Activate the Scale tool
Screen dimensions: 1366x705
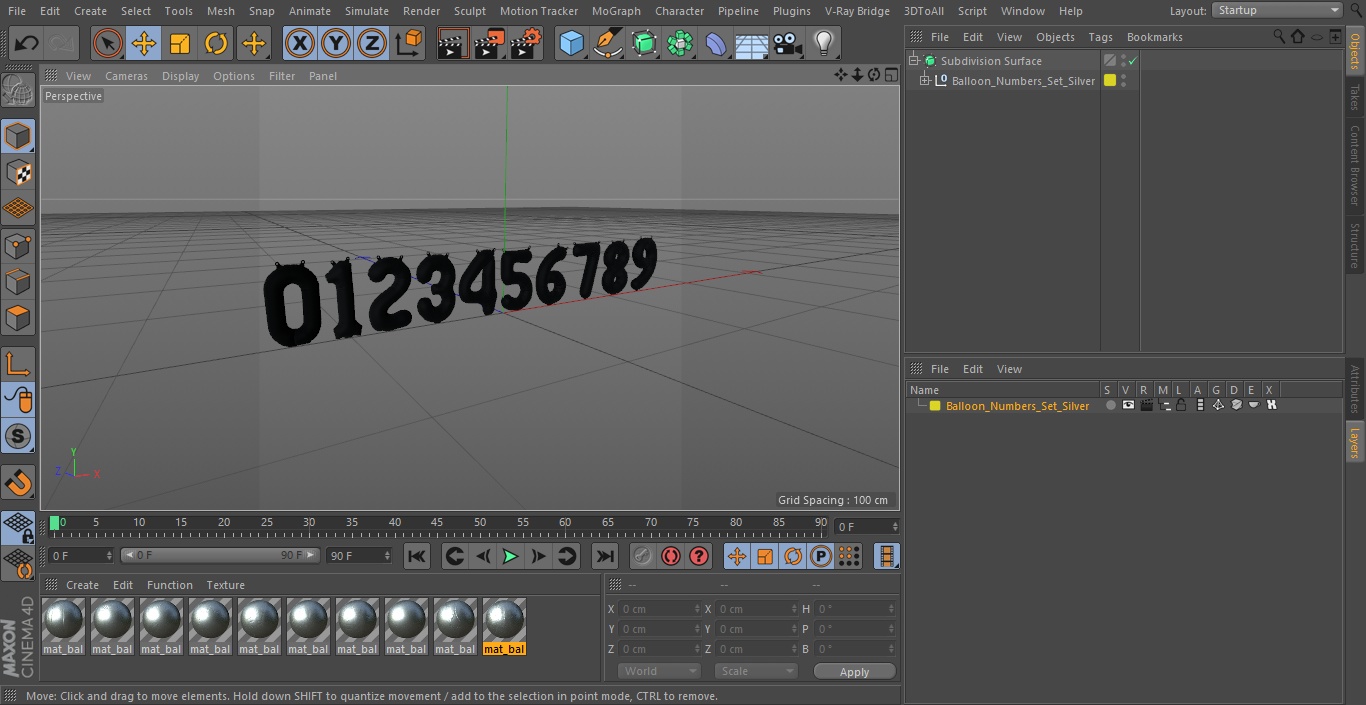click(180, 43)
